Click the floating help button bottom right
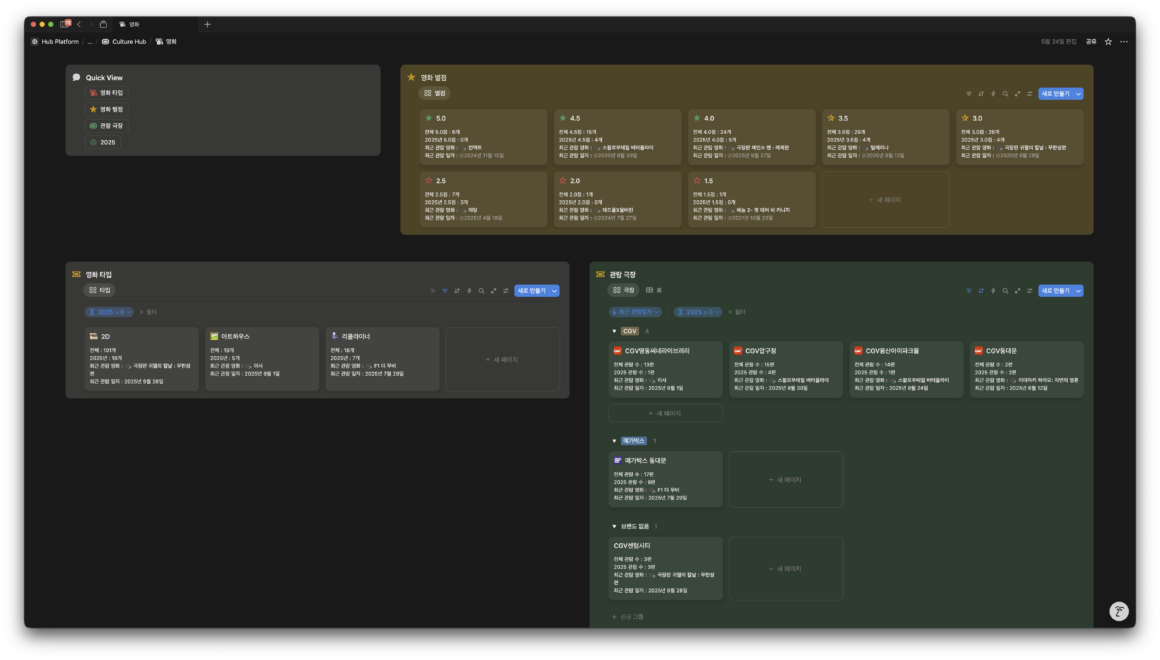Screen dimensions: 1160x660 pos(1119,611)
